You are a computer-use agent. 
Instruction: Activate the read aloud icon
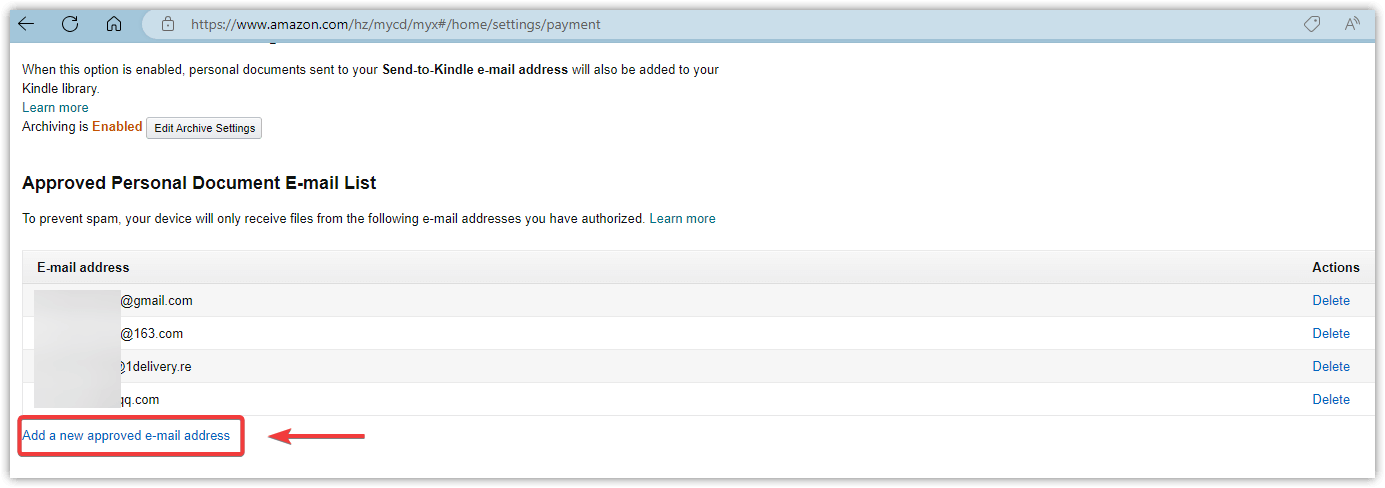tap(1353, 24)
